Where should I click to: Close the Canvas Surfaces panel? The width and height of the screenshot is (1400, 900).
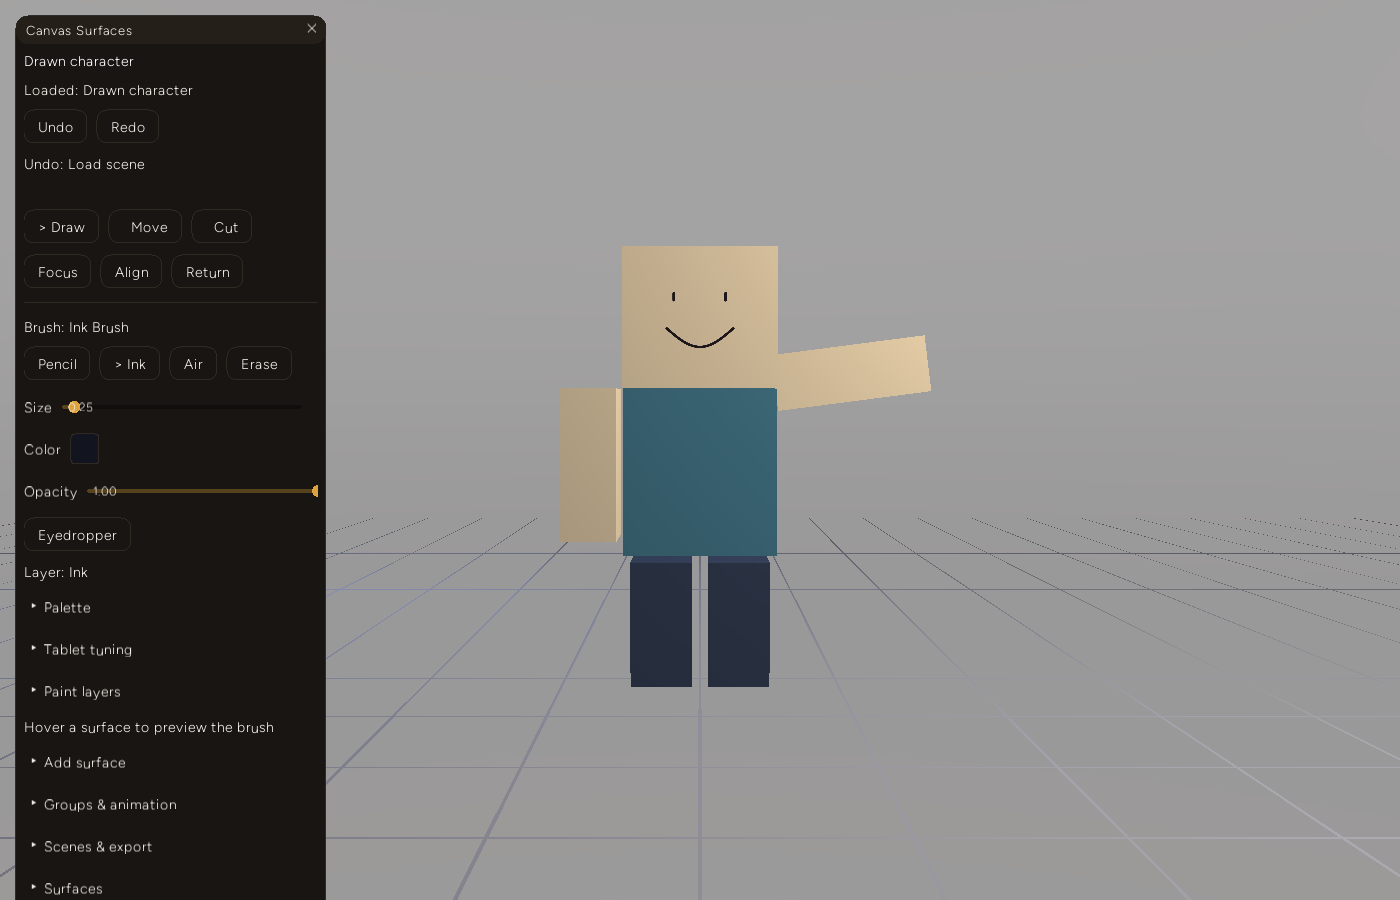(x=312, y=29)
